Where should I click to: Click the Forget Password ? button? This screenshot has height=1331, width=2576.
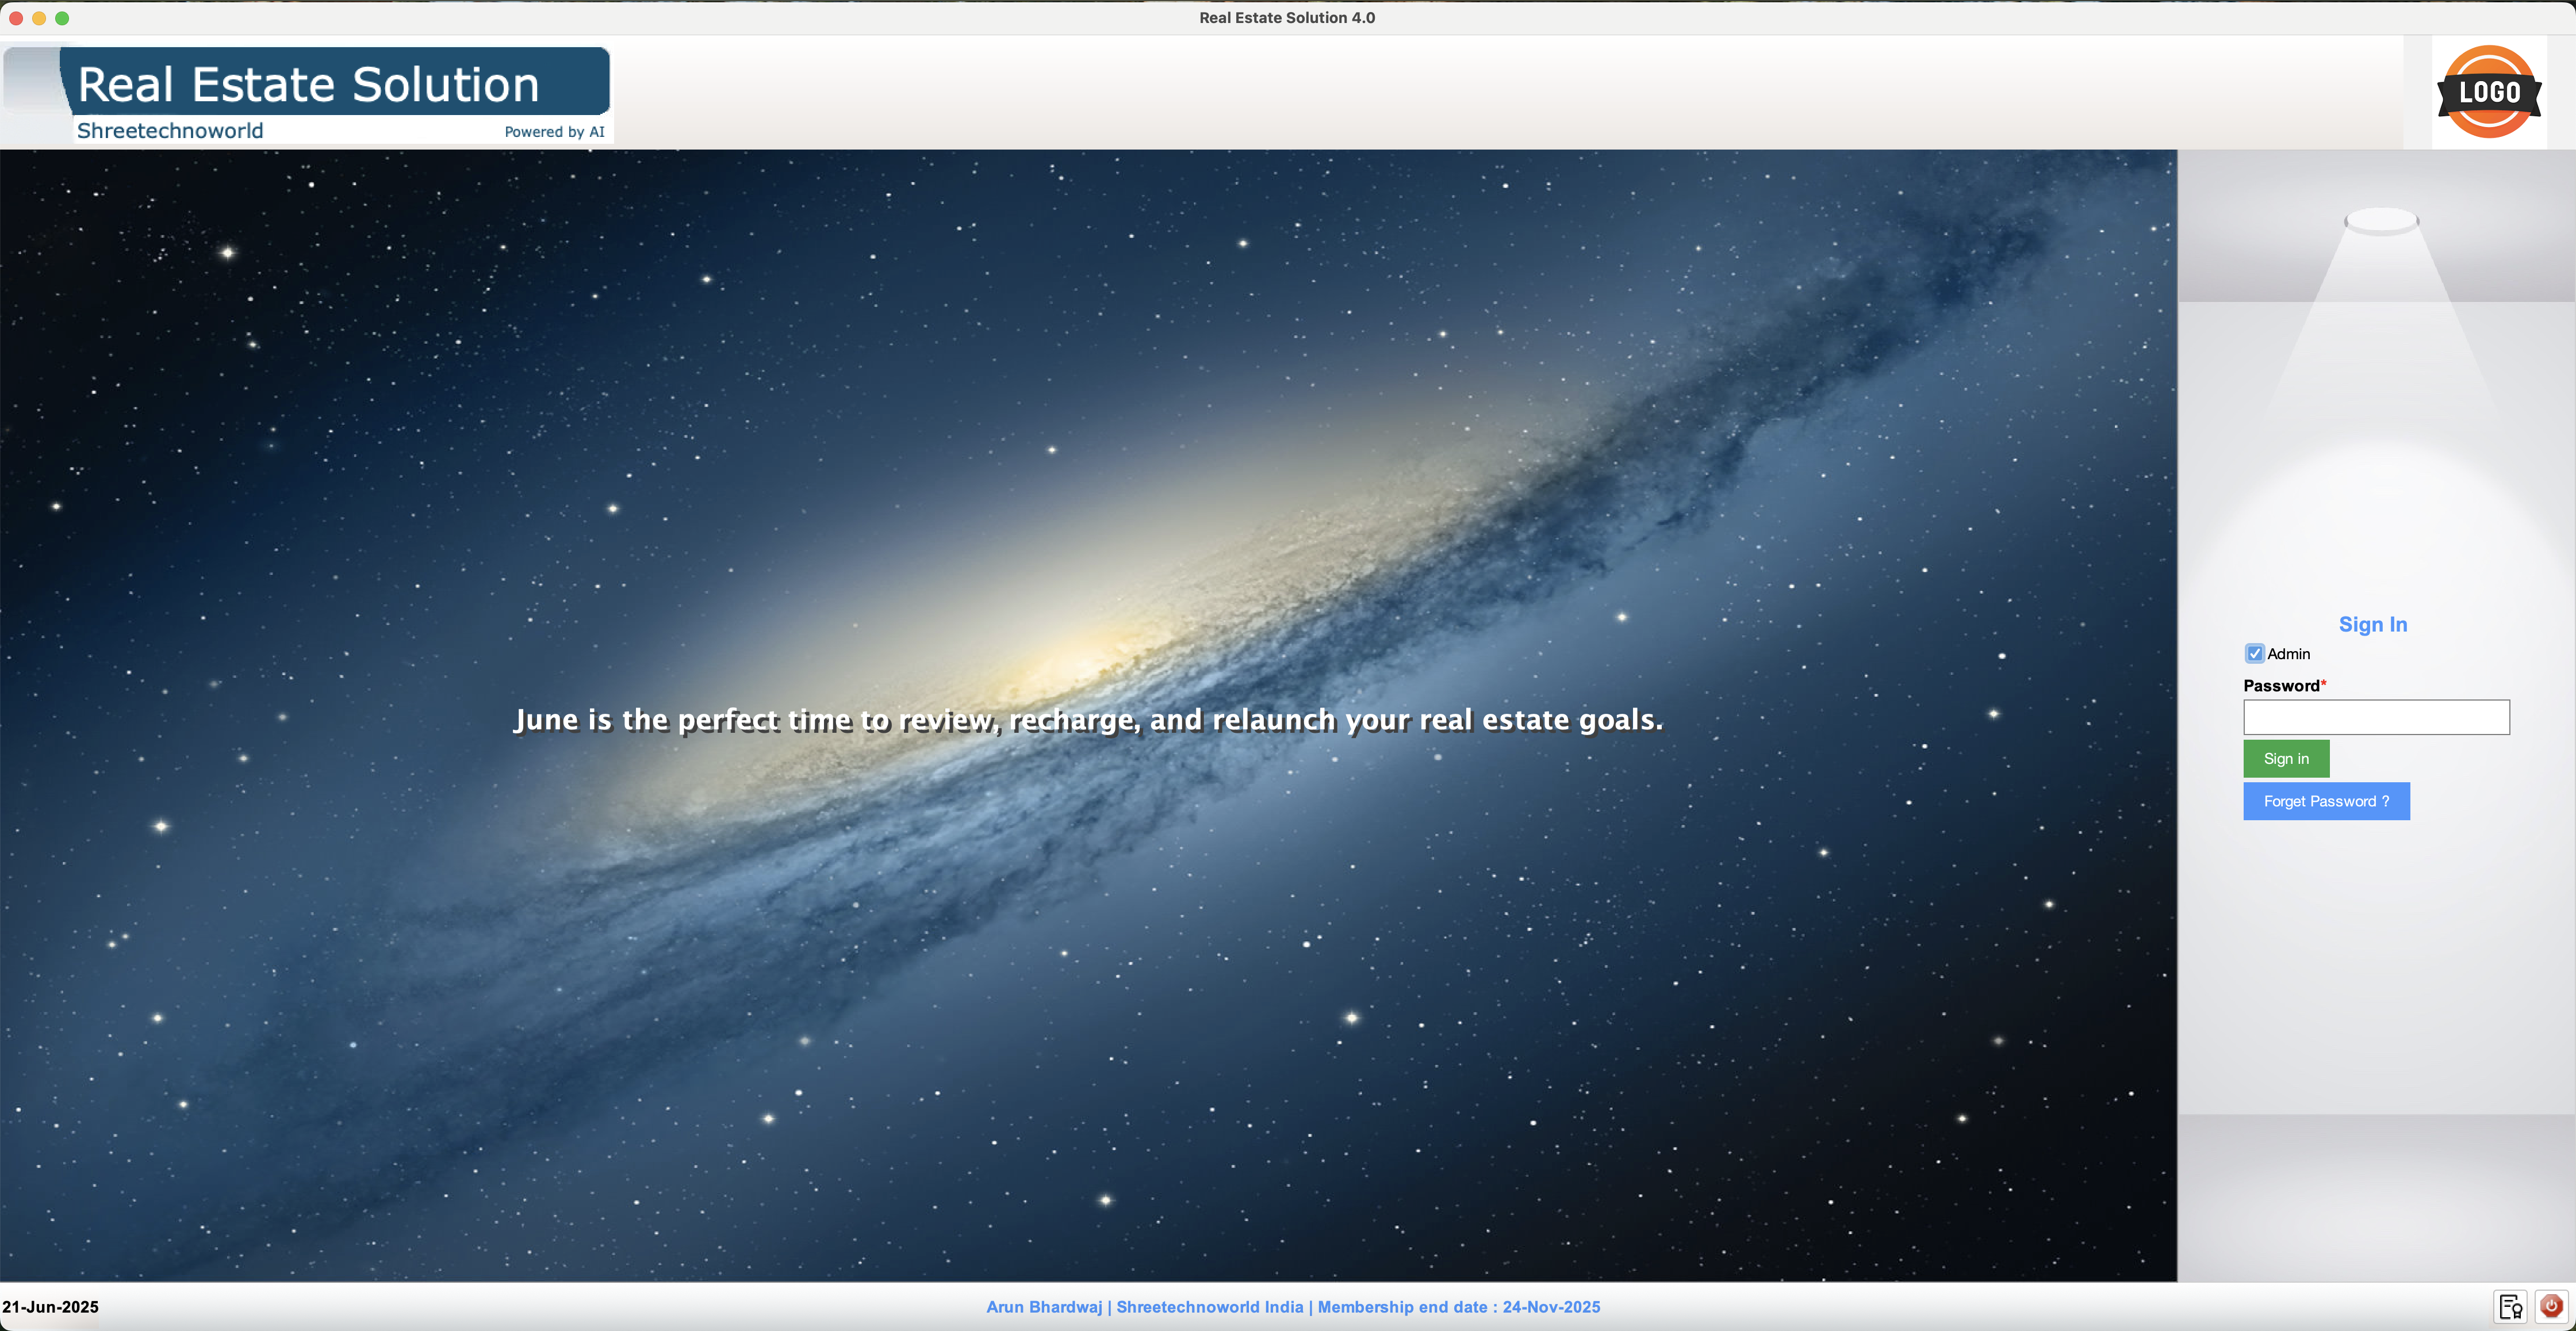click(x=2326, y=801)
